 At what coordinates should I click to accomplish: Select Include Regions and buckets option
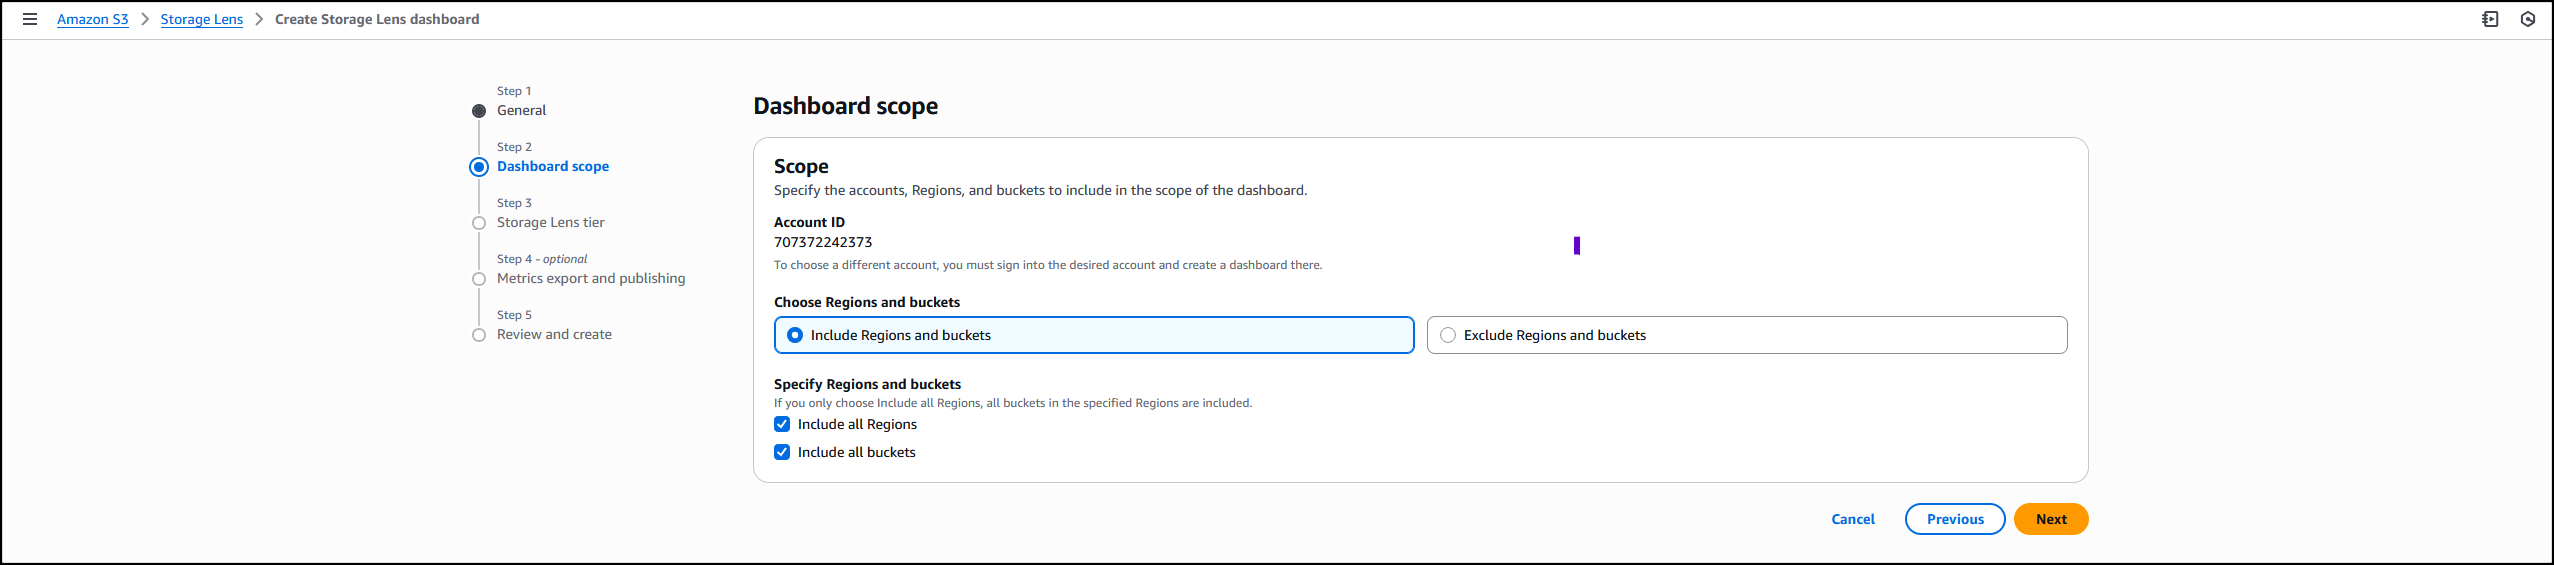point(795,335)
